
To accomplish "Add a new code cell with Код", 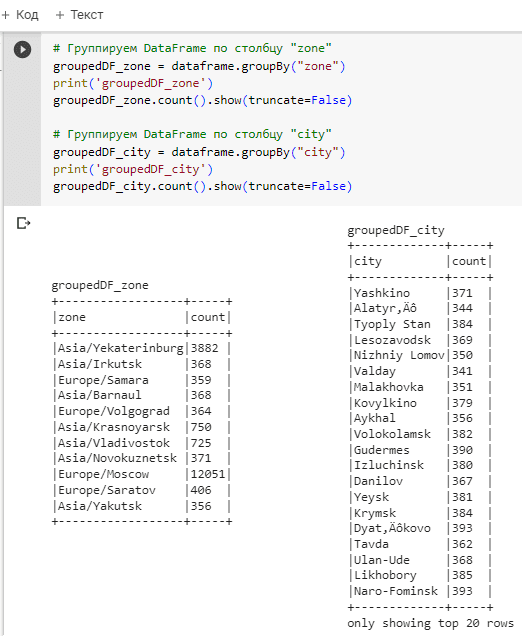I will (x=20, y=15).
